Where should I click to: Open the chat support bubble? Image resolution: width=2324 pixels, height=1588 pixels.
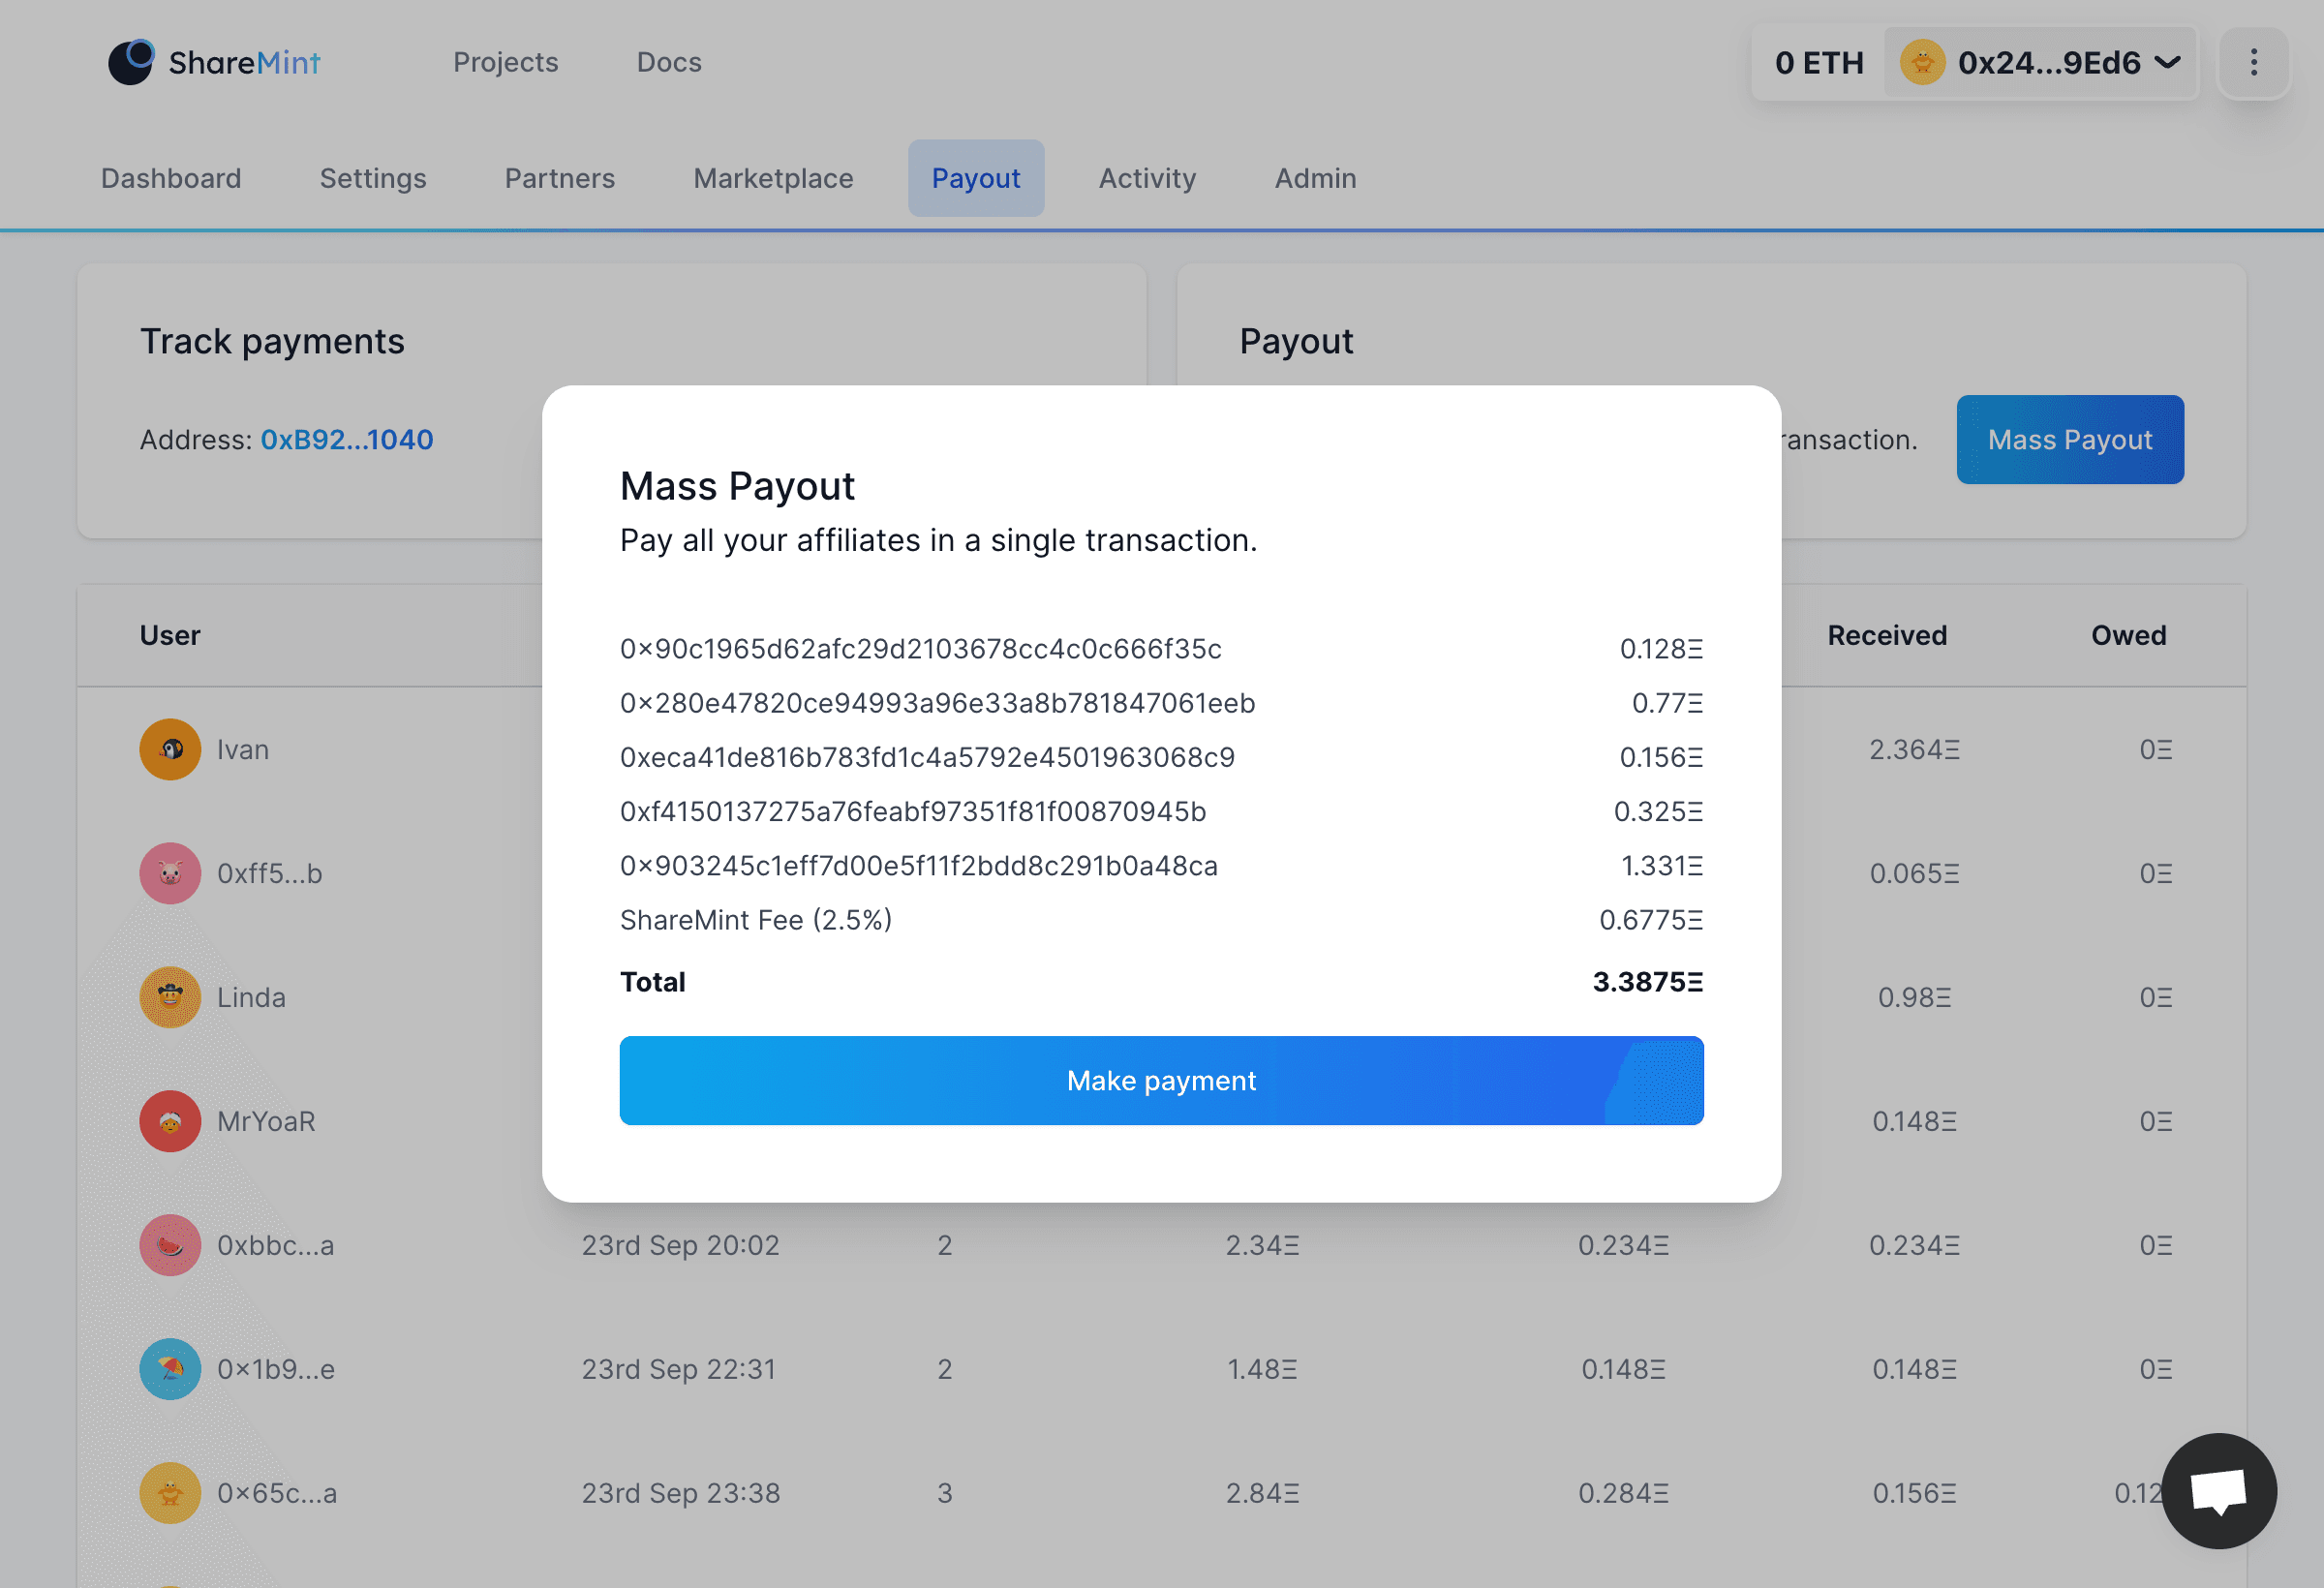2218,1490
